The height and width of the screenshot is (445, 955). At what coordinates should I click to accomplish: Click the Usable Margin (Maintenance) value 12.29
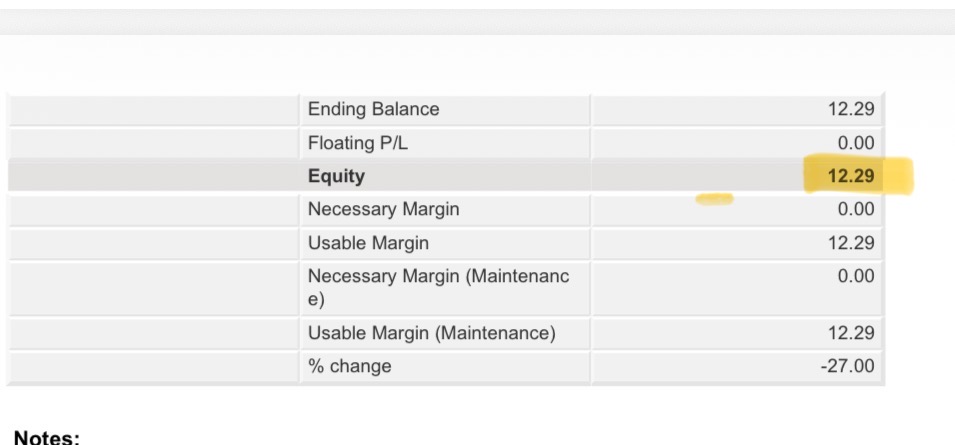pyautogui.click(x=851, y=334)
